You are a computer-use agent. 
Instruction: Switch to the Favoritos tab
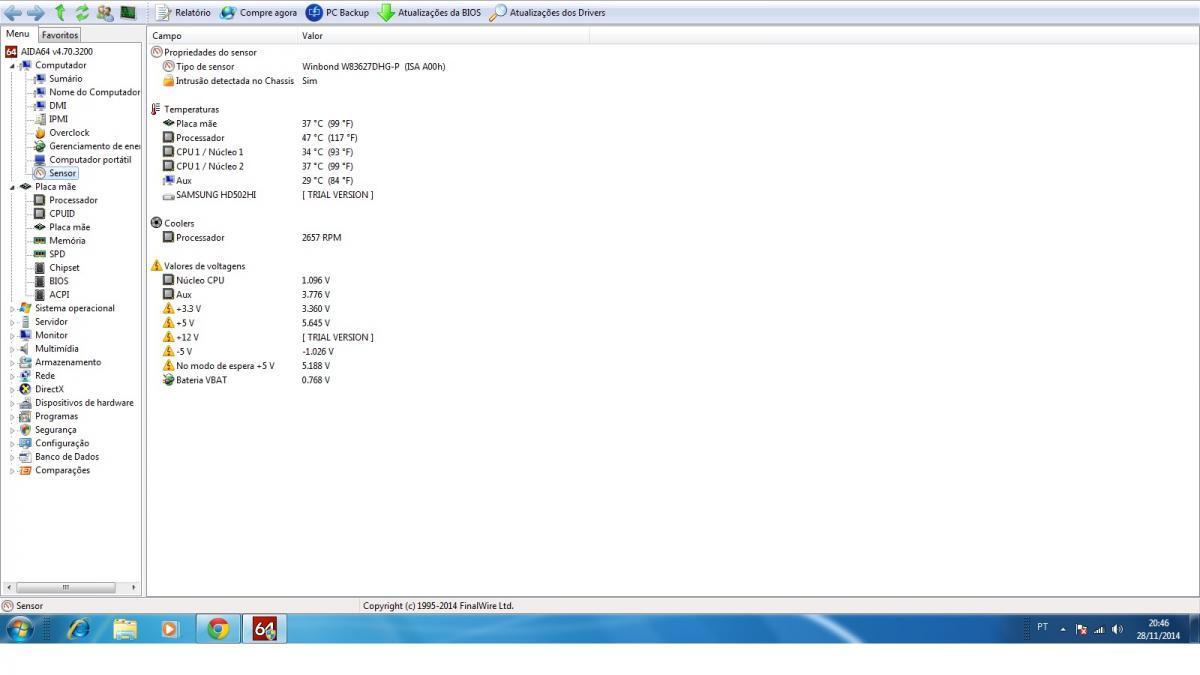59,35
